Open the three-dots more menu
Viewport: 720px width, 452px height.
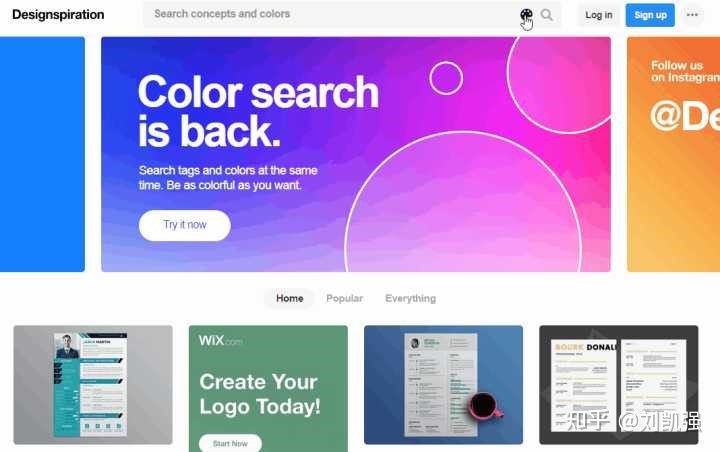[692, 15]
